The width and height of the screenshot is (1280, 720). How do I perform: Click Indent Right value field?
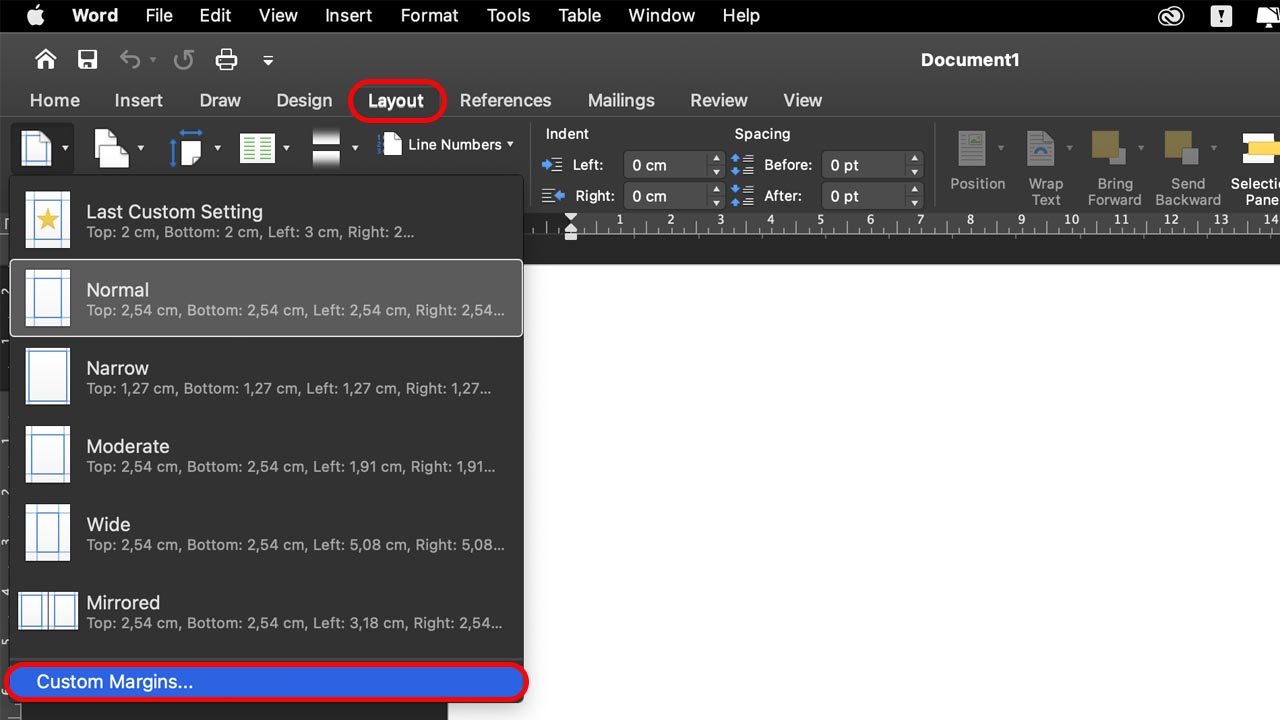665,196
